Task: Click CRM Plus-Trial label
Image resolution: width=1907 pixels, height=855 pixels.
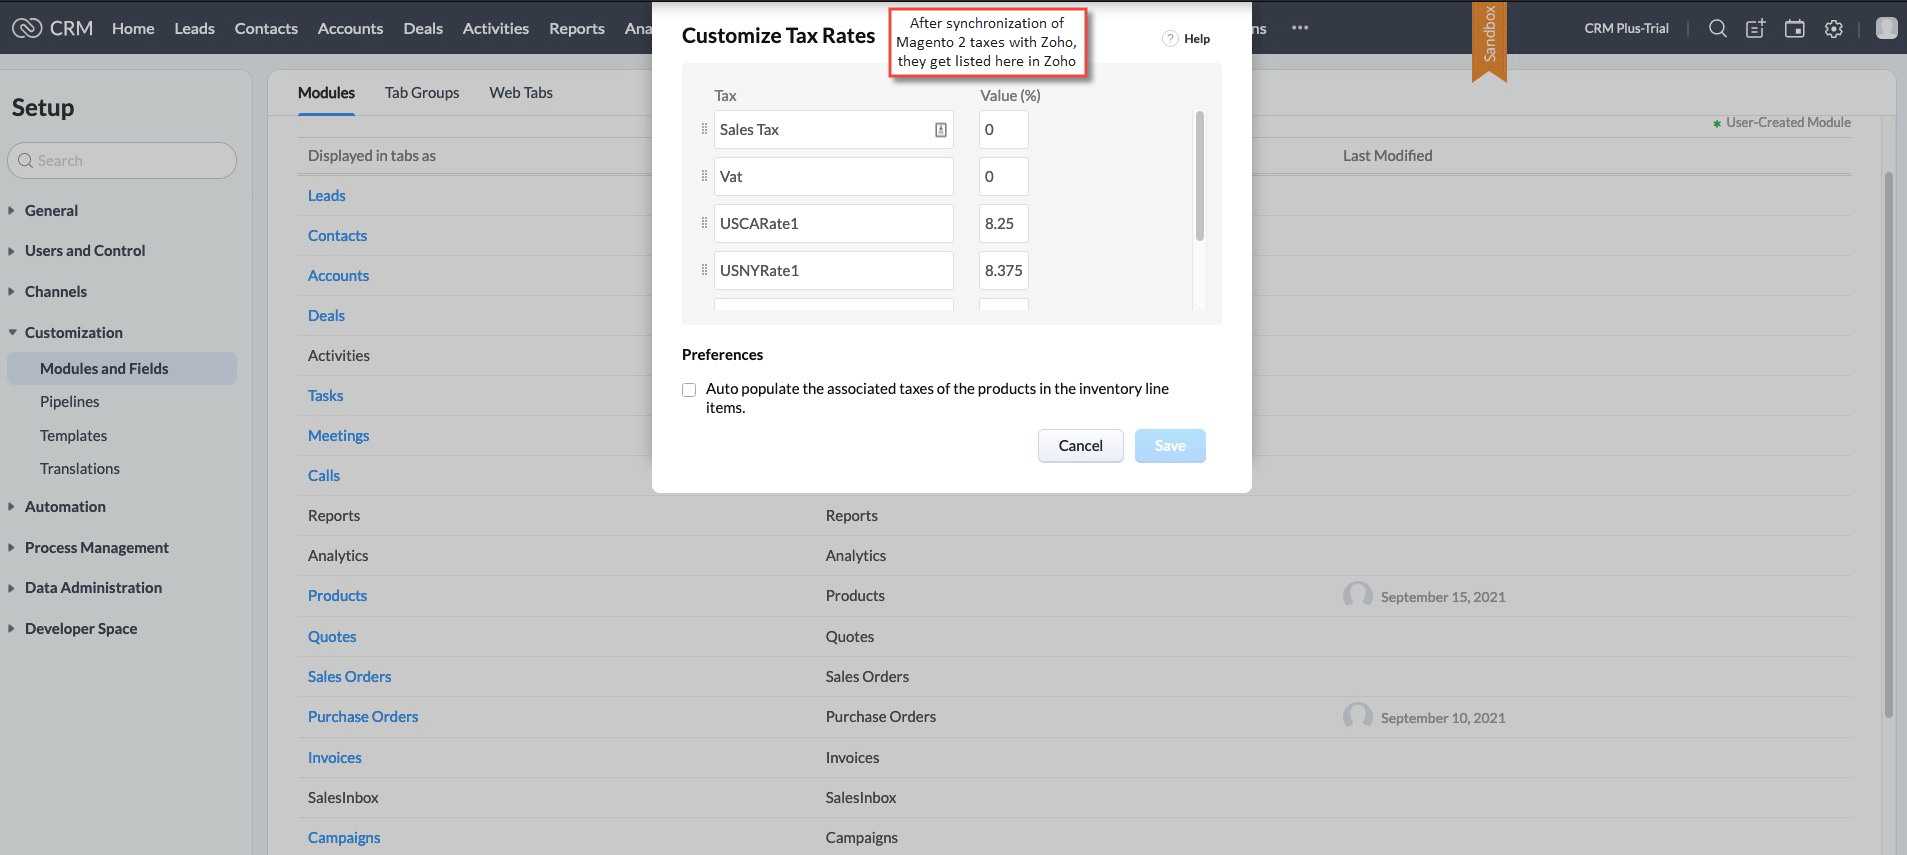Action: coord(1626,28)
